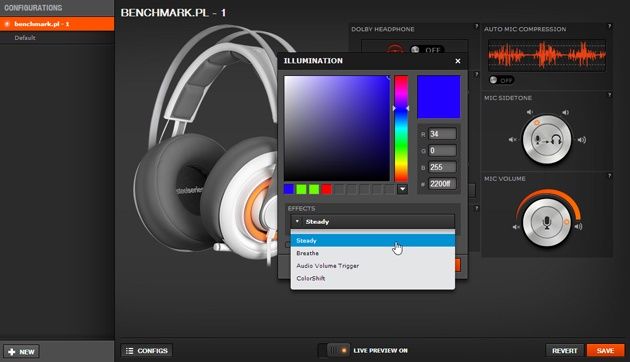Click the plus icon on the NEW button
The width and height of the screenshot is (630, 362).
click(x=12, y=352)
